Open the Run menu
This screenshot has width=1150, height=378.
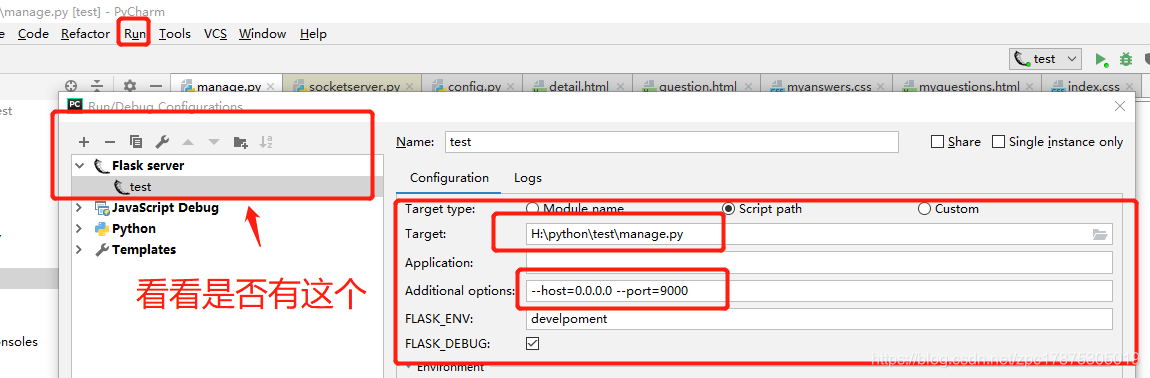pyautogui.click(x=135, y=34)
